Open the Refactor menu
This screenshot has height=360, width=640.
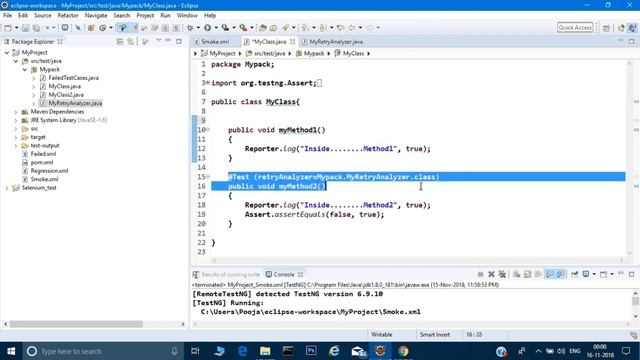[x=68, y=16]
